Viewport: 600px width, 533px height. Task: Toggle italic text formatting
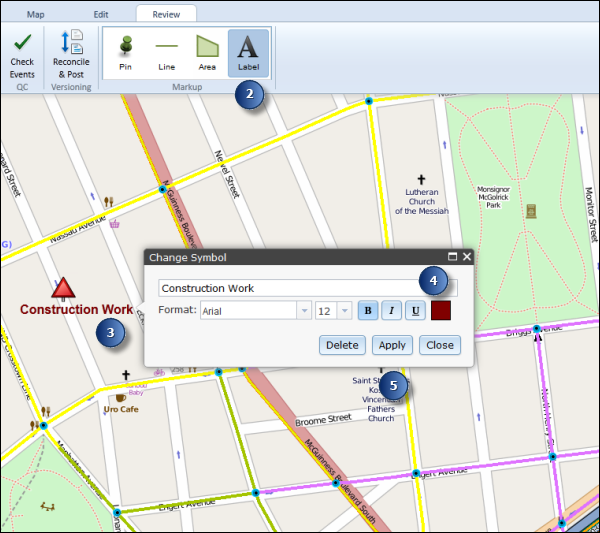point(391,311)
